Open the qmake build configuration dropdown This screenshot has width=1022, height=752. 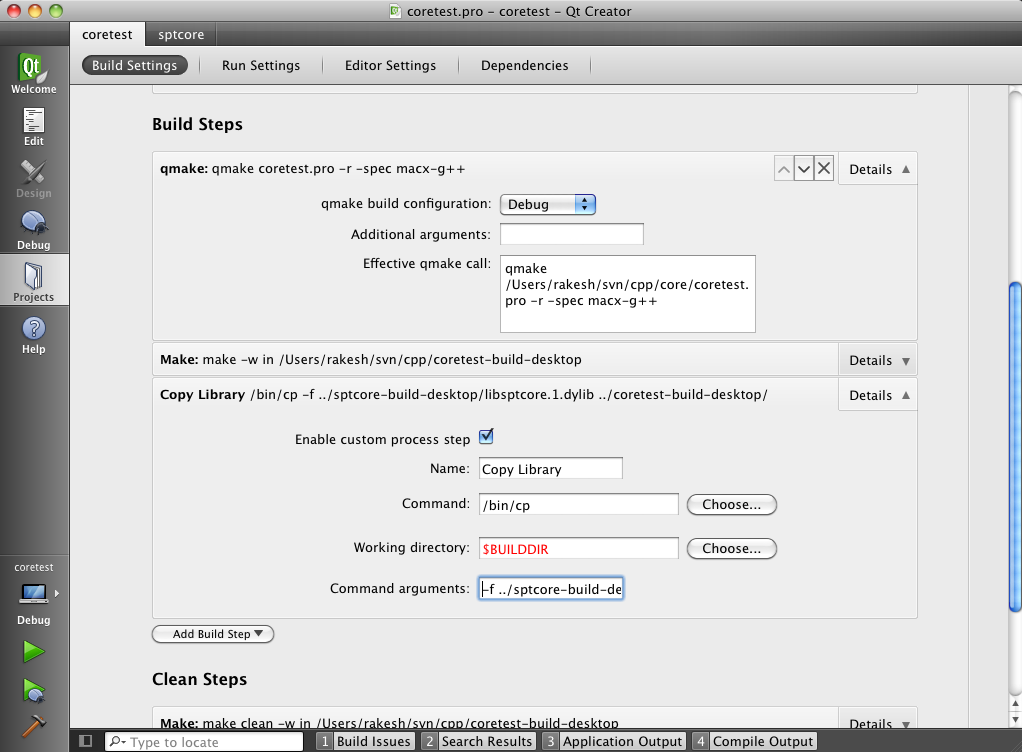coord(548,205)
